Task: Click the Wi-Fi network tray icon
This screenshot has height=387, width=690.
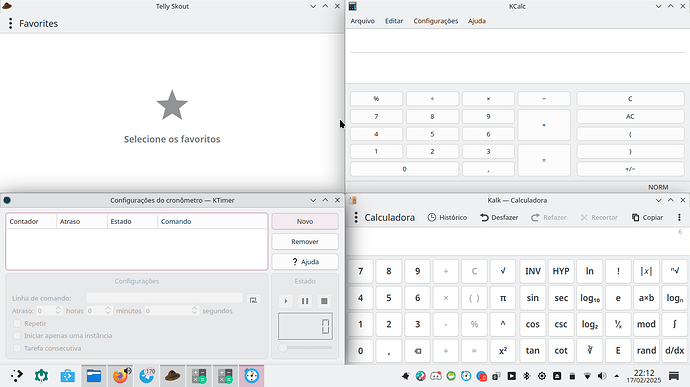Action: point(587,376)
